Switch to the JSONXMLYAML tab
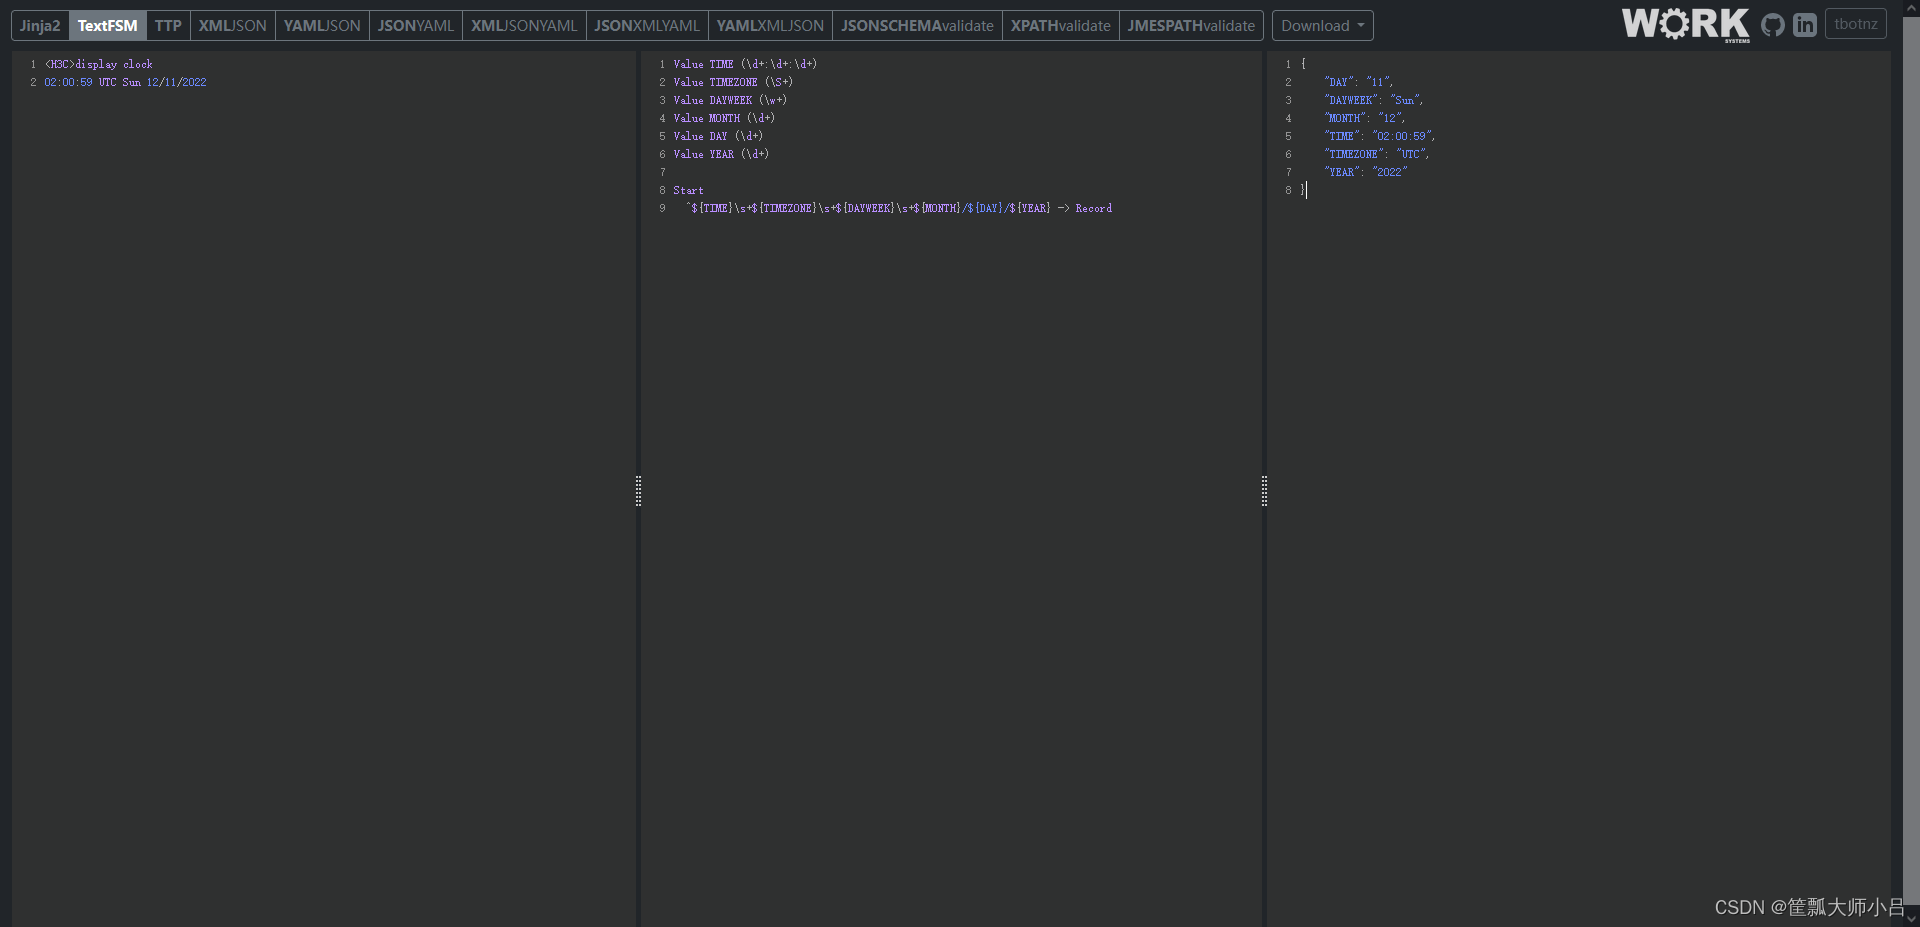This screenshot has width=1920, height=927. [x=647, y=26]
